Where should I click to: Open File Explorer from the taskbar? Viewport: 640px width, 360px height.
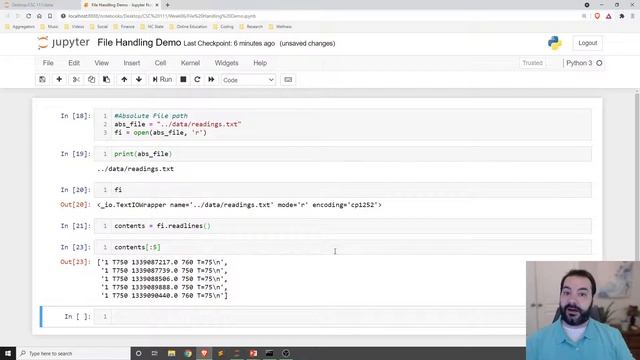(x=171, y=353)
